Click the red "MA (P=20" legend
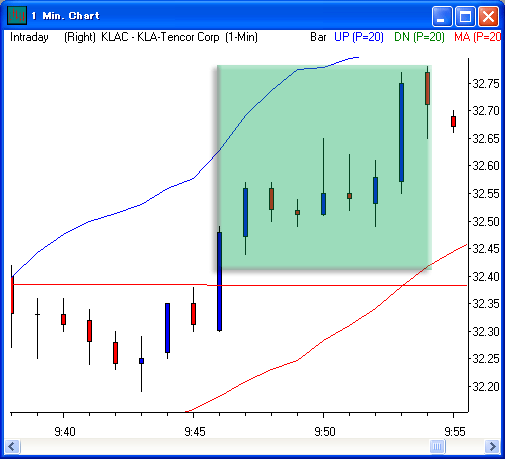 click(x=477, y=37)
